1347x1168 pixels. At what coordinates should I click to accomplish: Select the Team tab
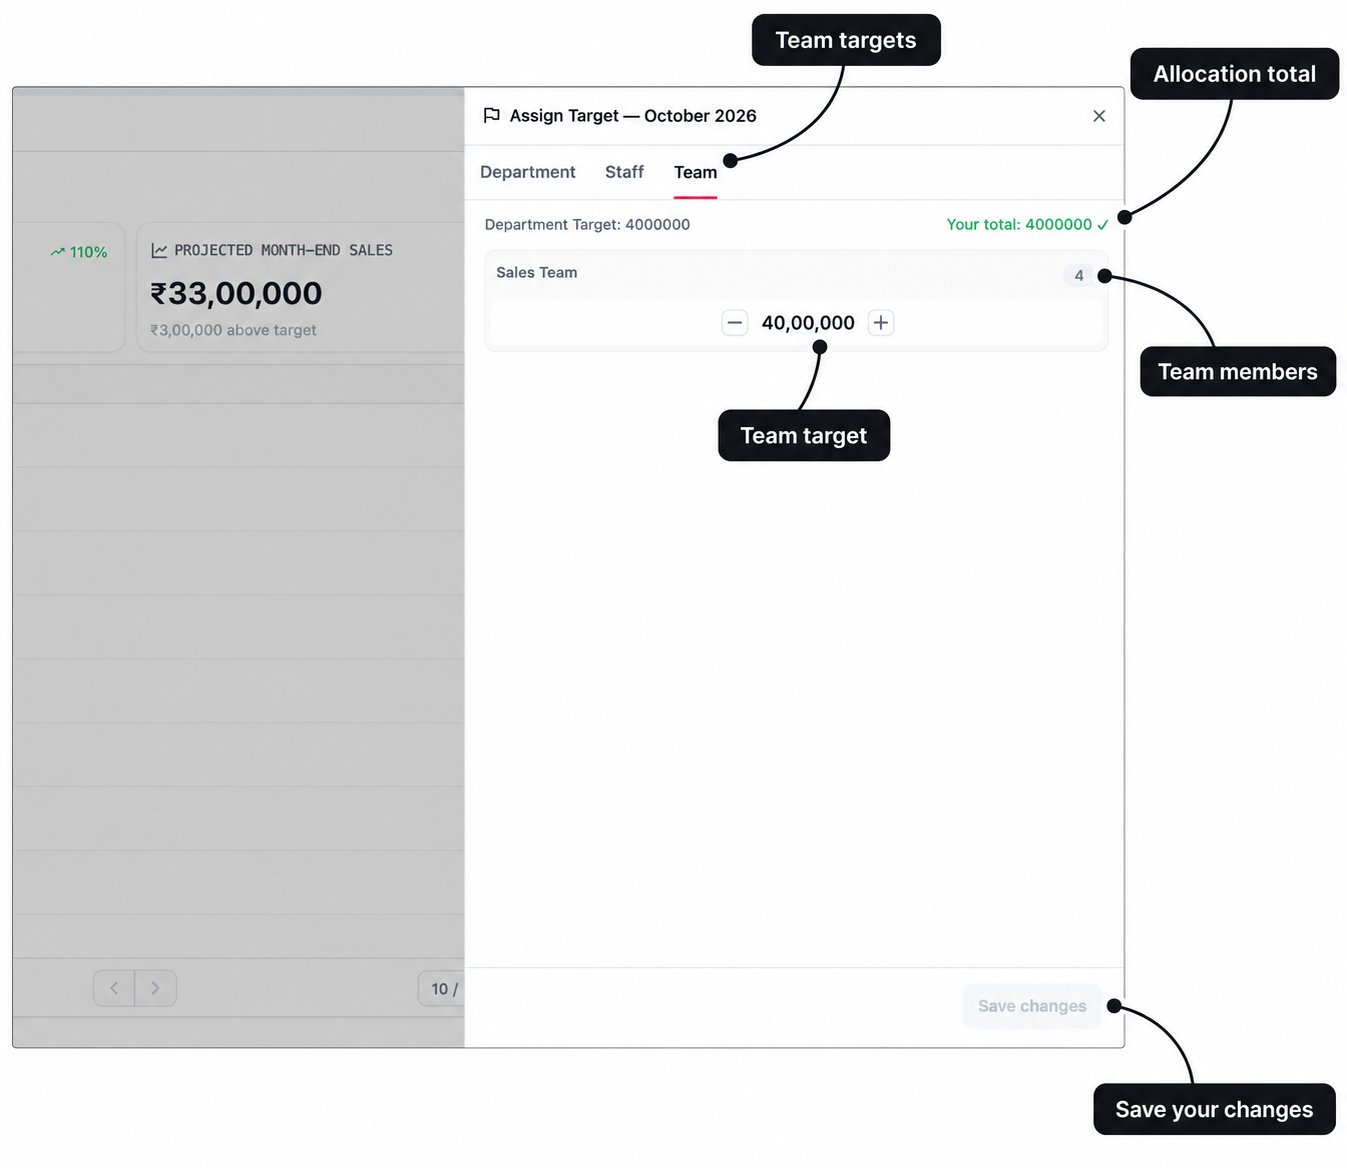coord(695,172)
